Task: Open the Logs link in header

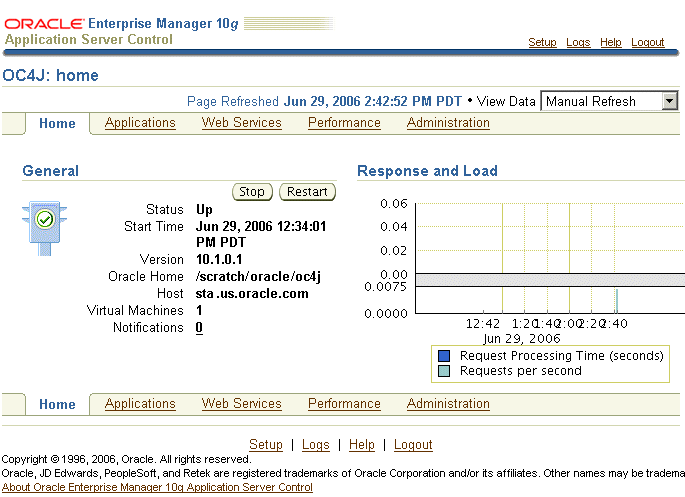Action: 578,42
